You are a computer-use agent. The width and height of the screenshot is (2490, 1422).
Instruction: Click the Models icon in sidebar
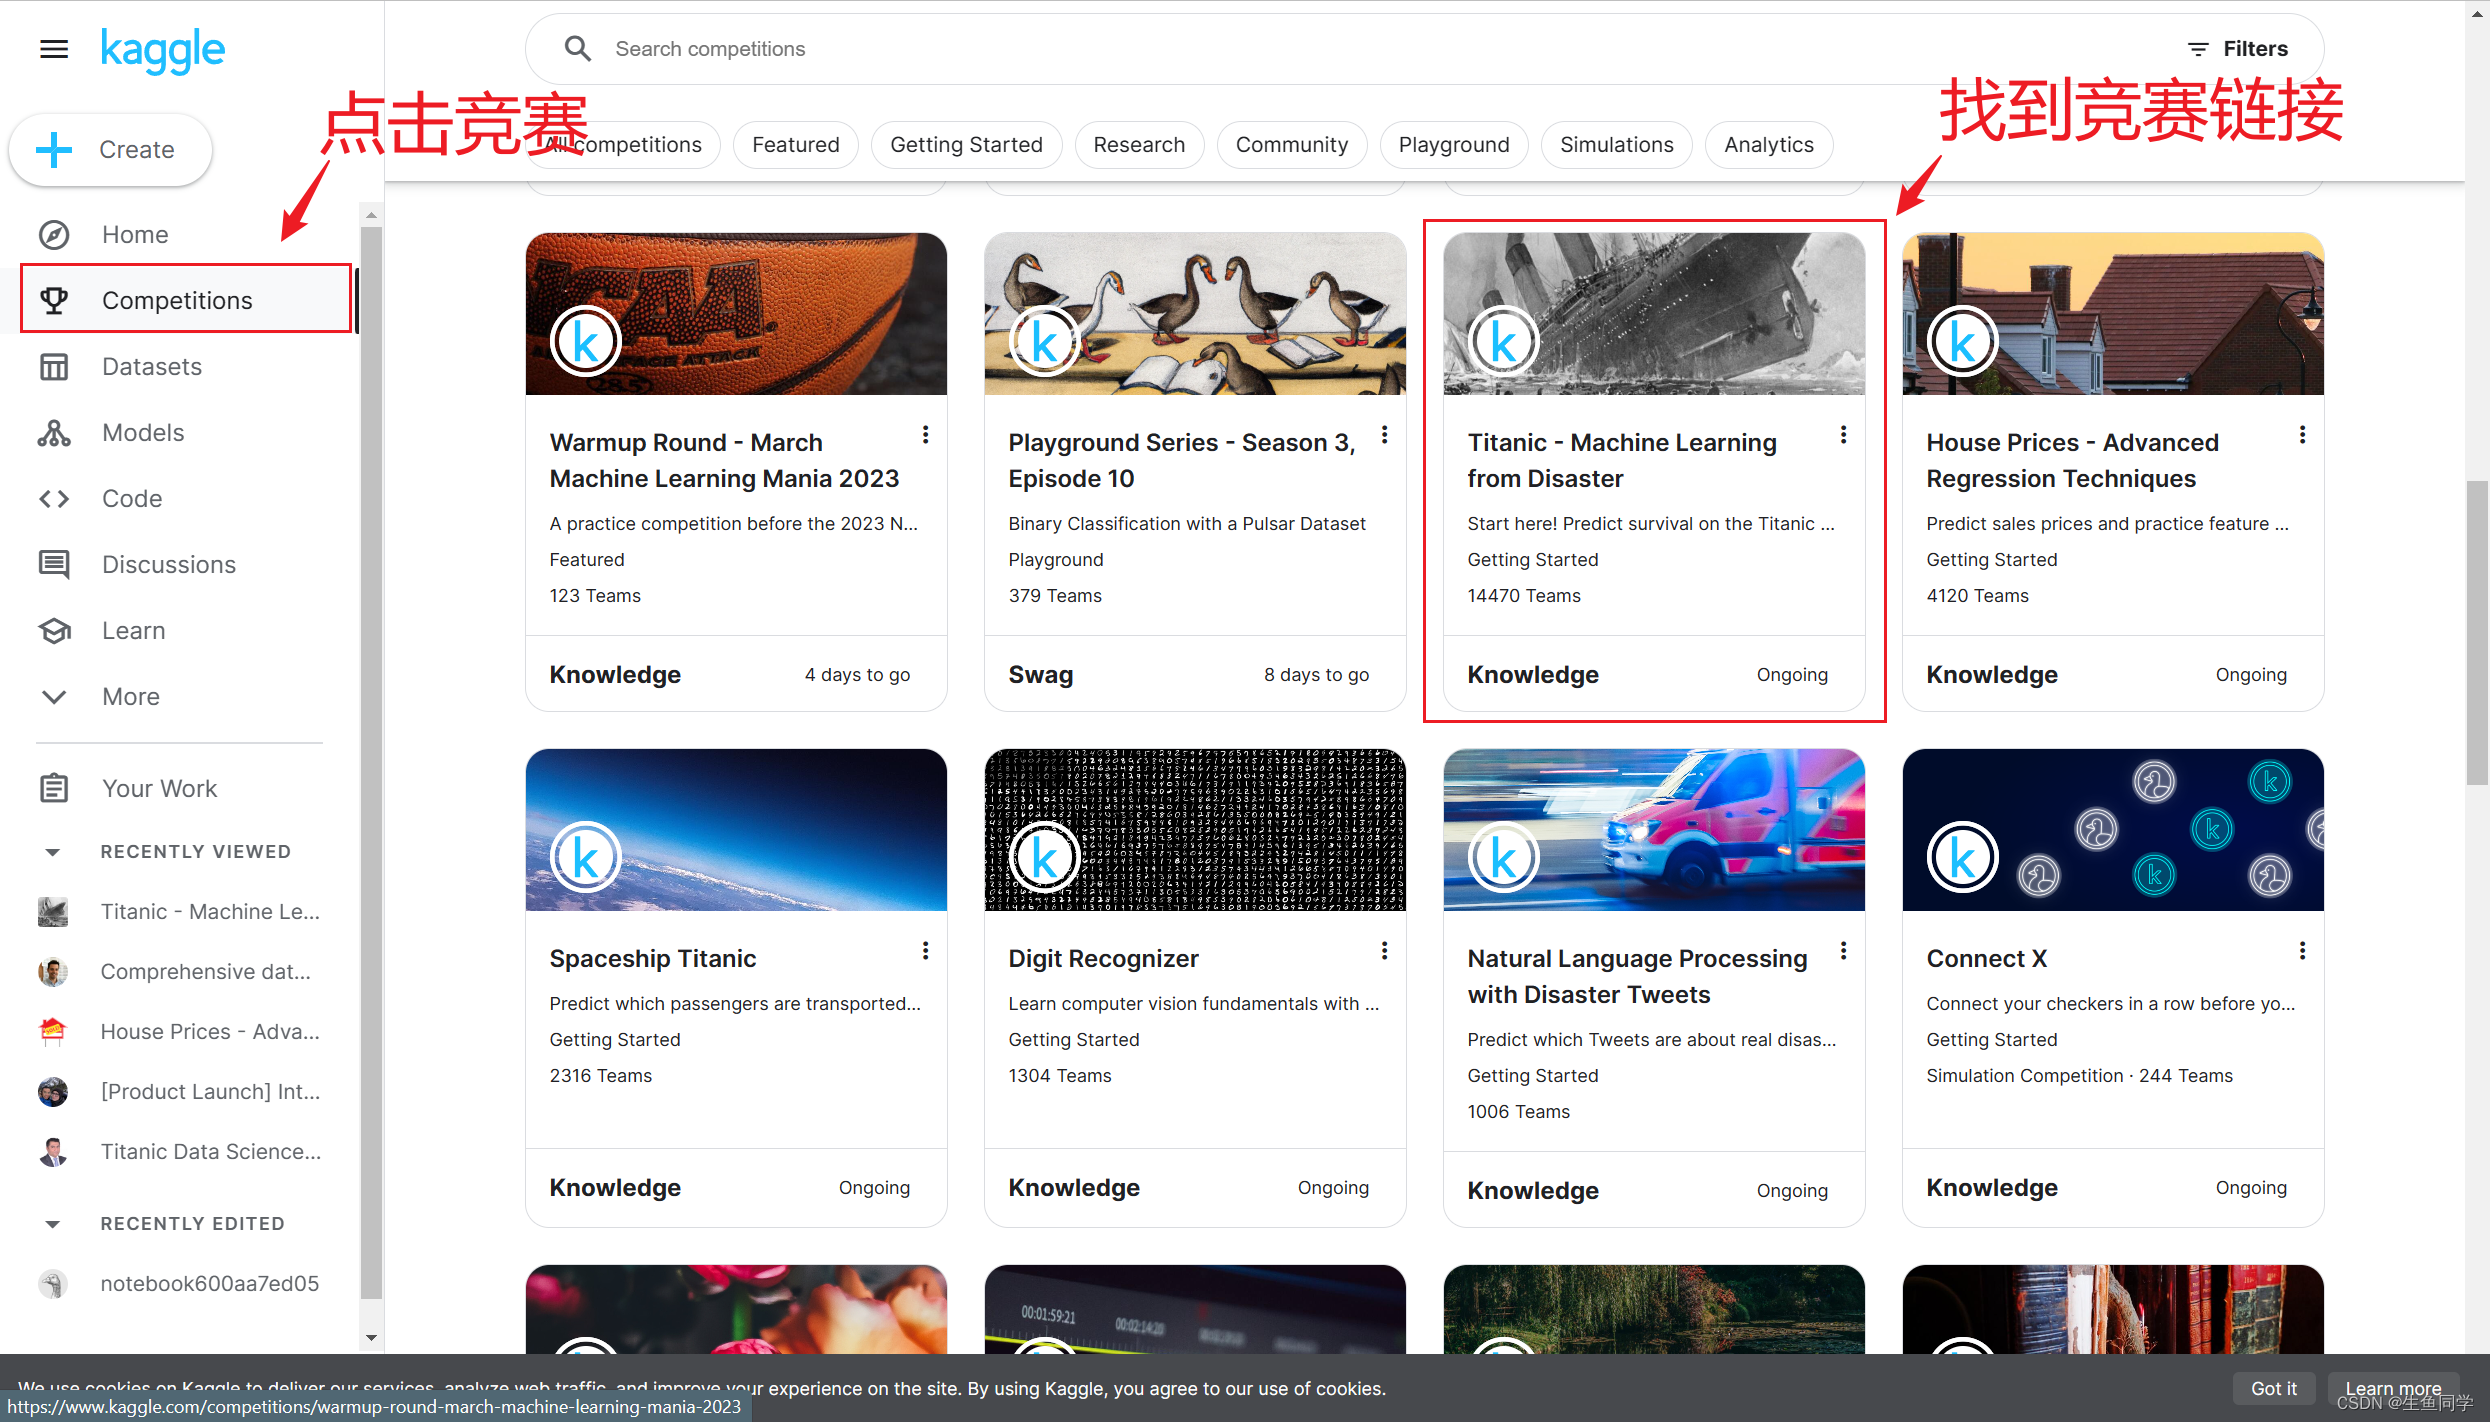point(53,431)
